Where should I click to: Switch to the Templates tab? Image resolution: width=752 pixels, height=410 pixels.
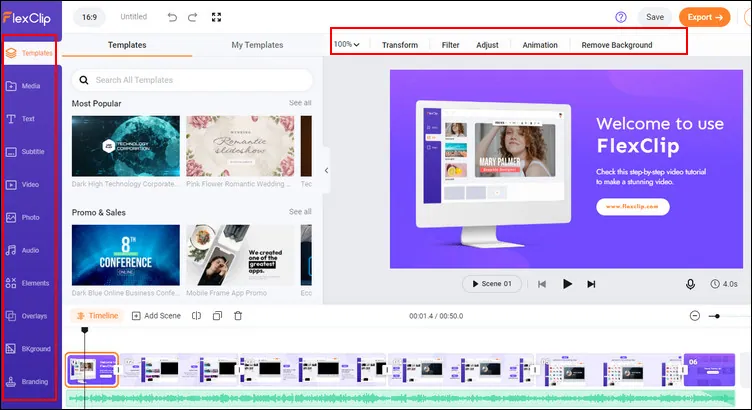point(127,45)
